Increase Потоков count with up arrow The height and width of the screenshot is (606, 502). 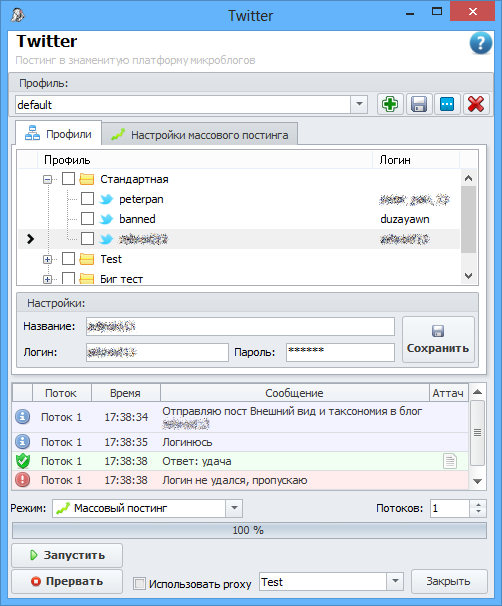(478, 504)
